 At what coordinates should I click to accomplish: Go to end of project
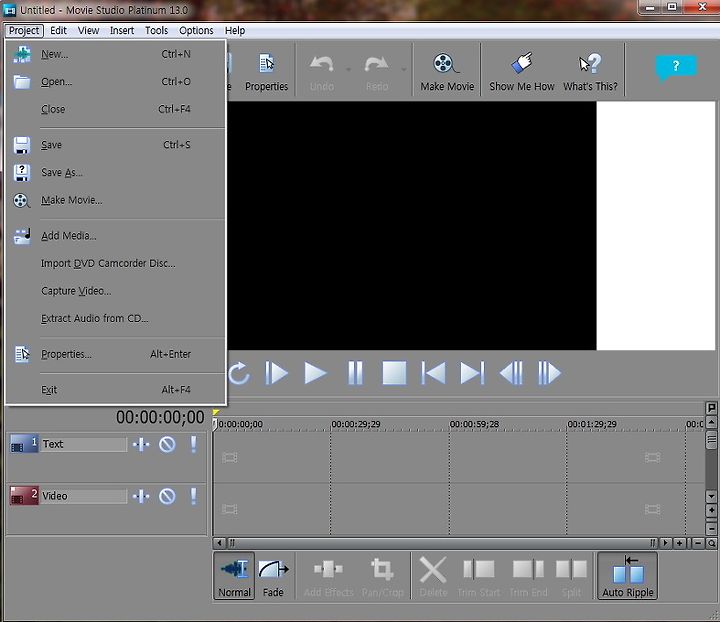(x=472, y=373)
